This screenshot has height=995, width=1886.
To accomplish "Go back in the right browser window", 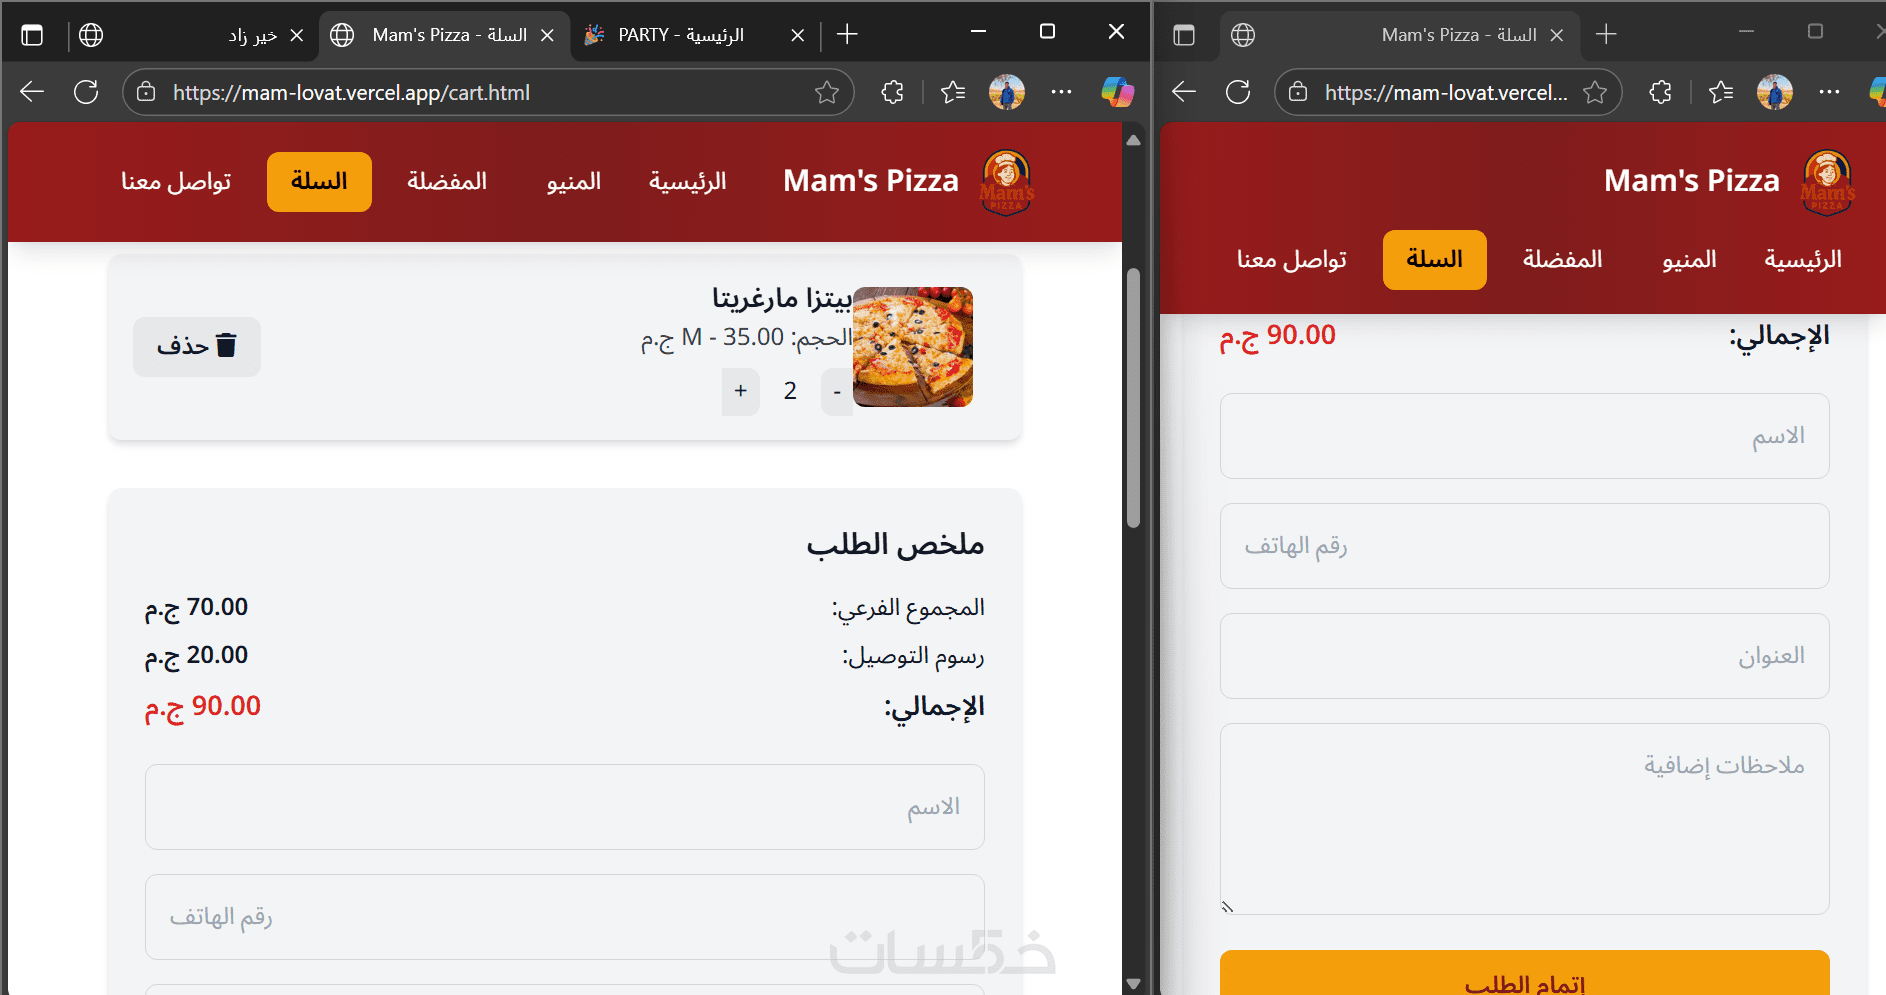I will click(x=1184, y=92).
